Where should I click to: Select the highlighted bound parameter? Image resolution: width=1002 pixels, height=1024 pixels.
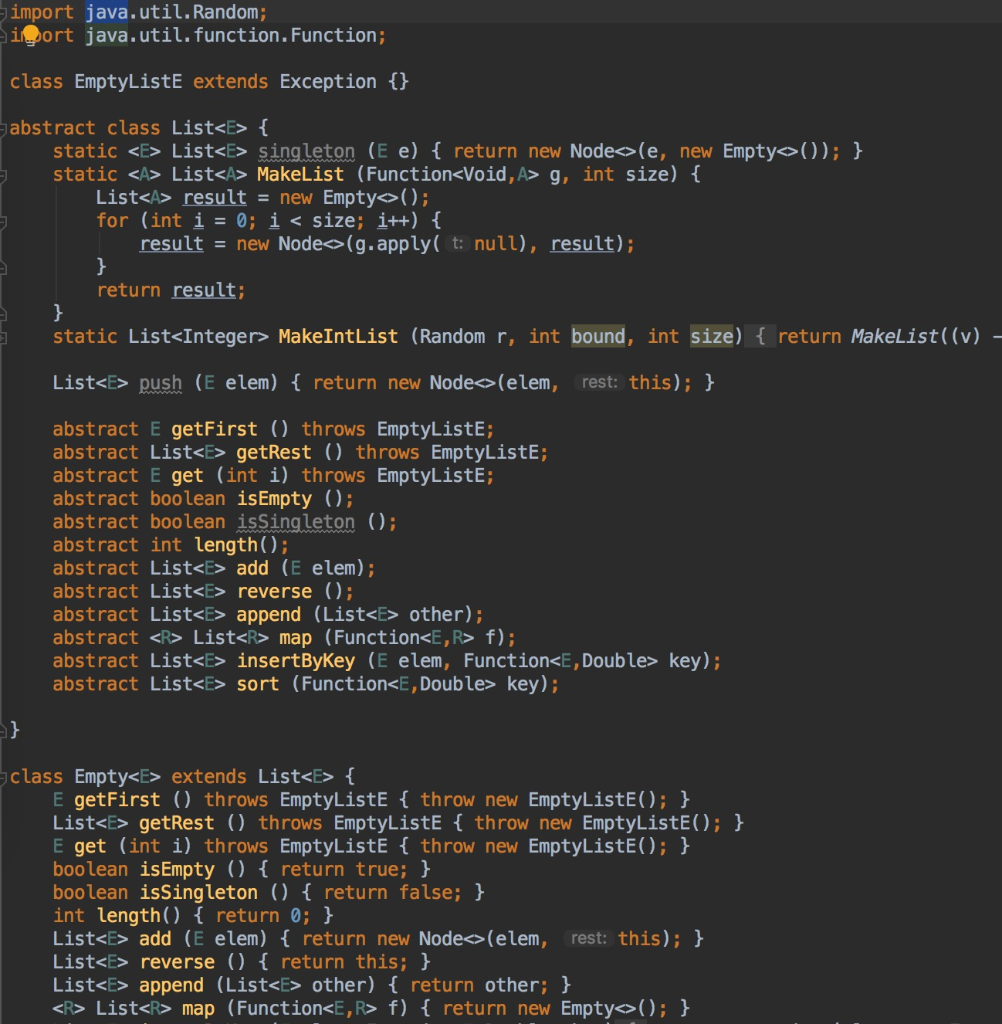coord(598,336)
